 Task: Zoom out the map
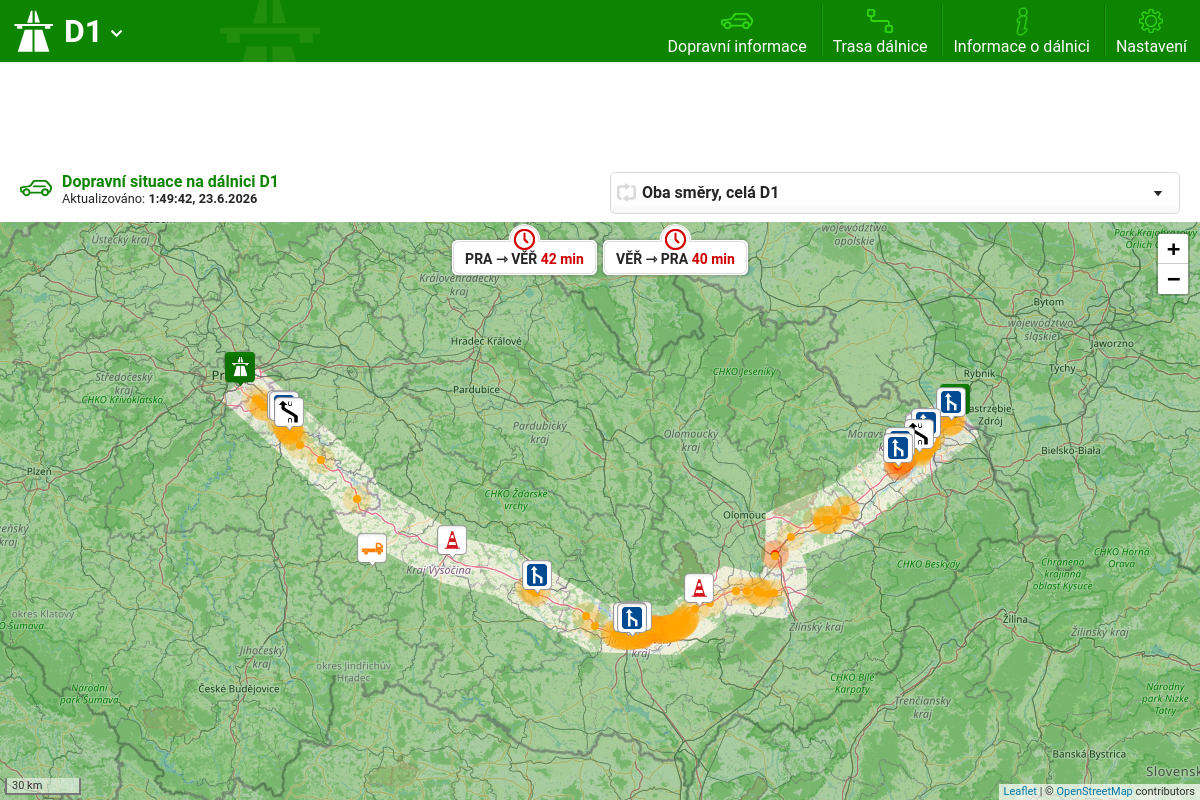[1173, 279]
